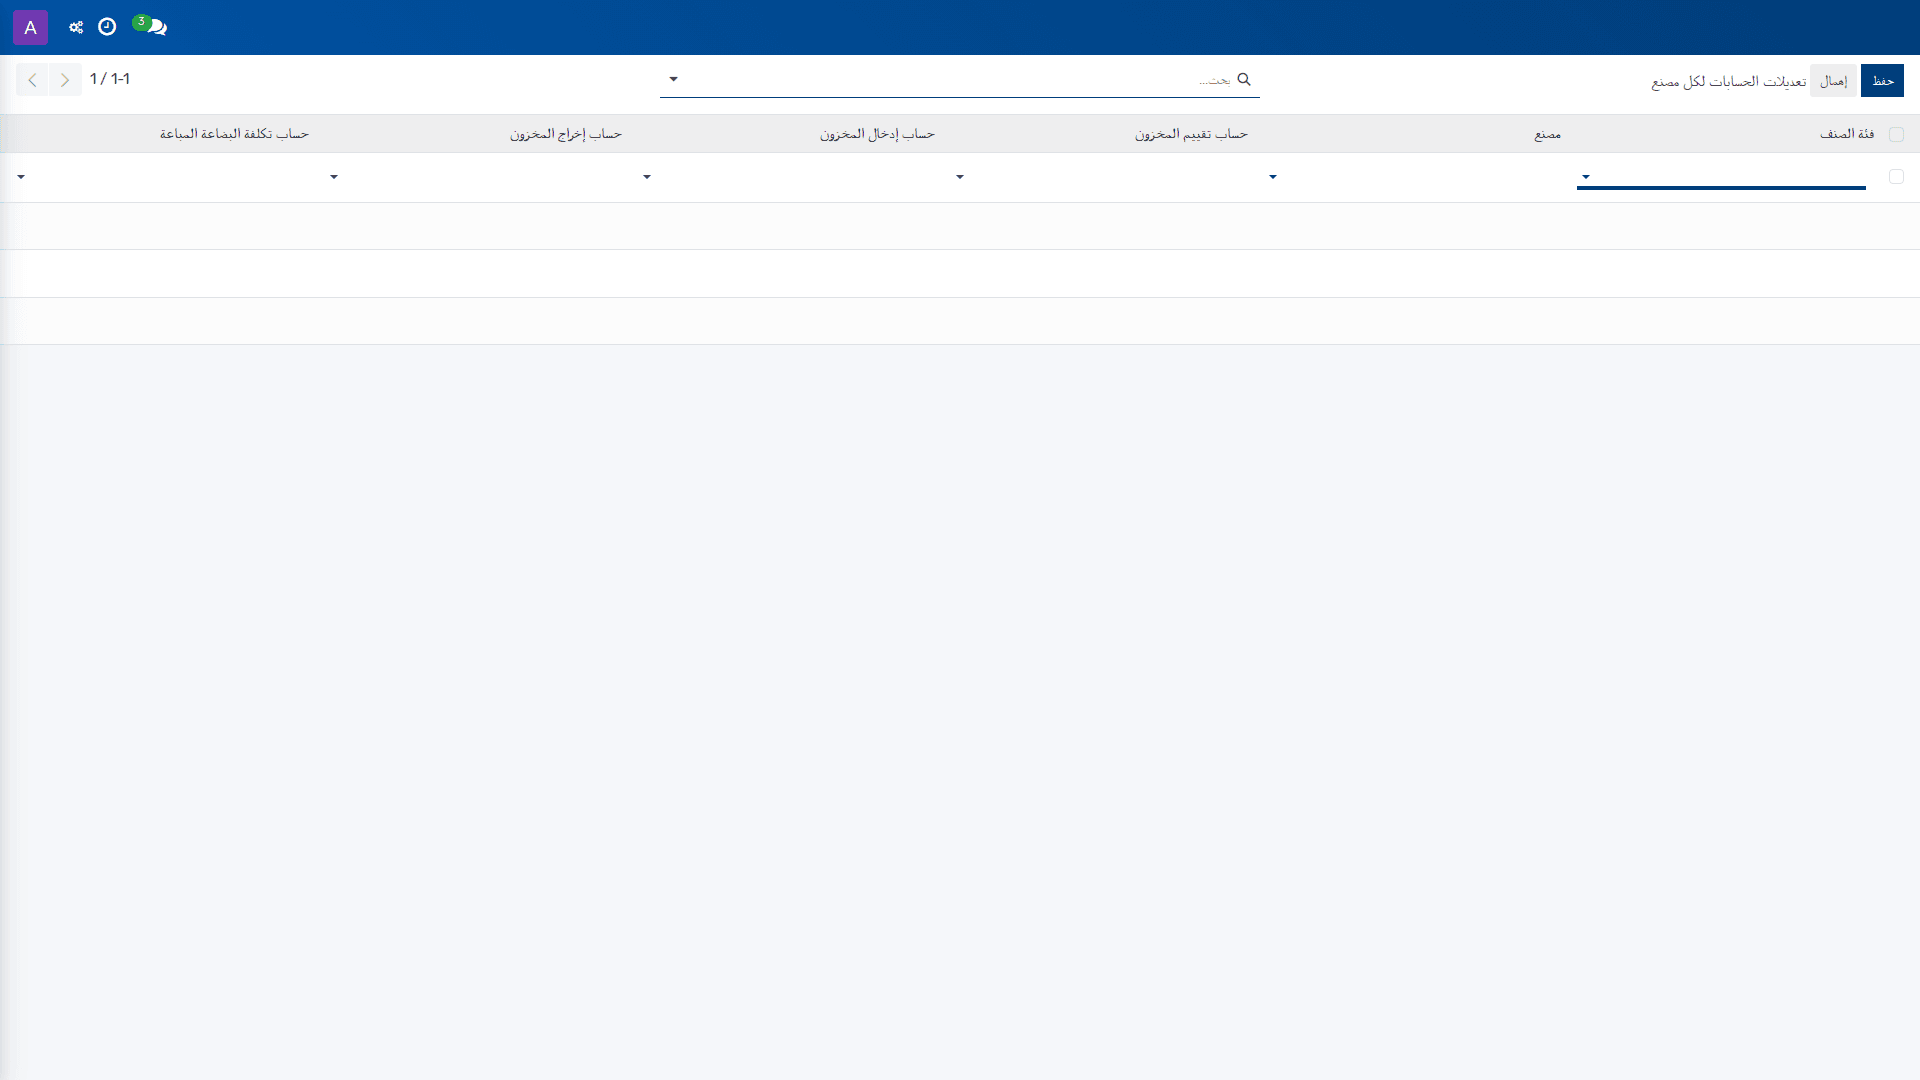
Task: Click the إهمال discard button
Action: click(1833, 81)
